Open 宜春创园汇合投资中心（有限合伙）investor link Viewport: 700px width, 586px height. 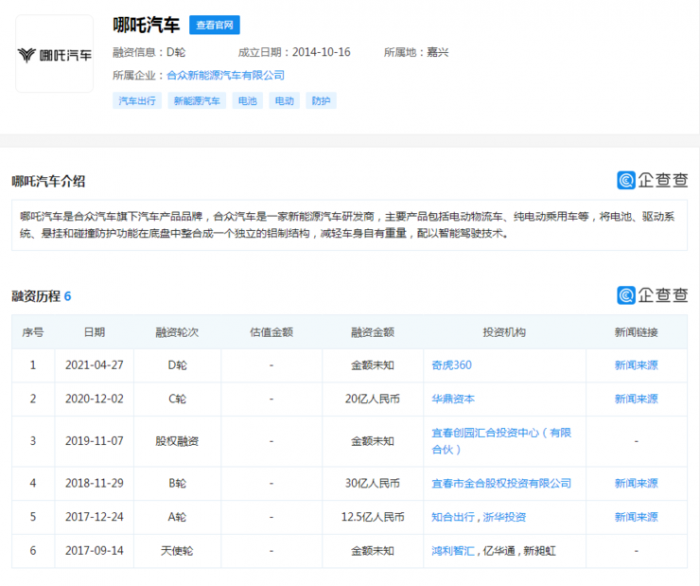(501, 441)
